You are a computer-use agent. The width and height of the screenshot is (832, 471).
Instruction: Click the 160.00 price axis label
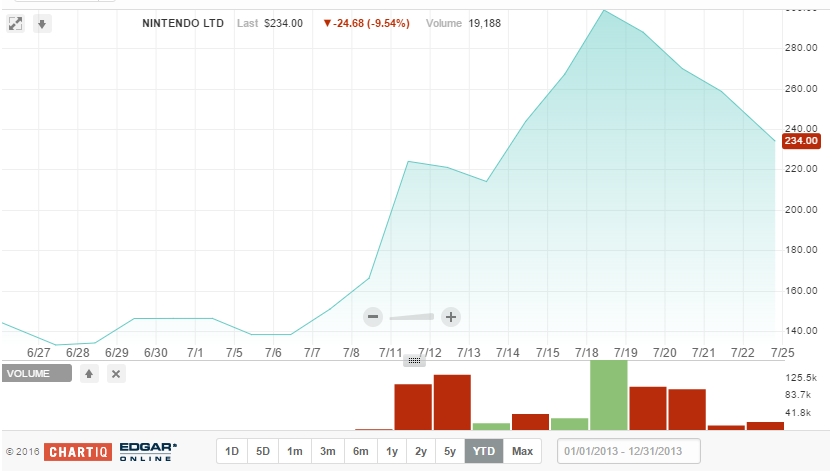click(x=801, y=291)
